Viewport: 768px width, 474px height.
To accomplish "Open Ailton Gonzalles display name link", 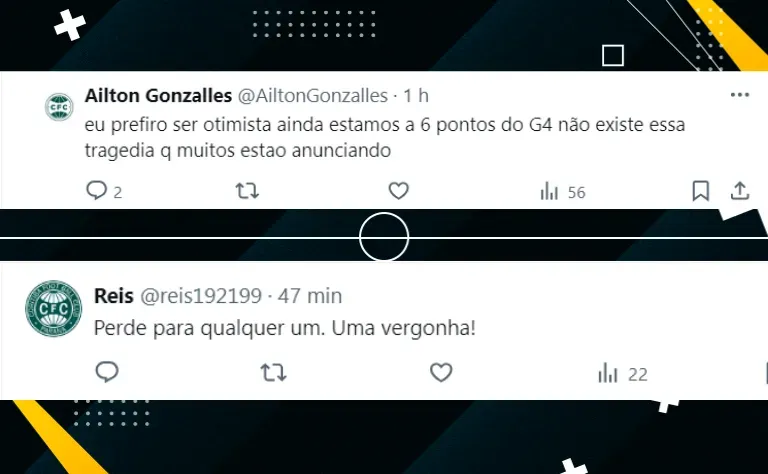I will click(x=158, y=96).
